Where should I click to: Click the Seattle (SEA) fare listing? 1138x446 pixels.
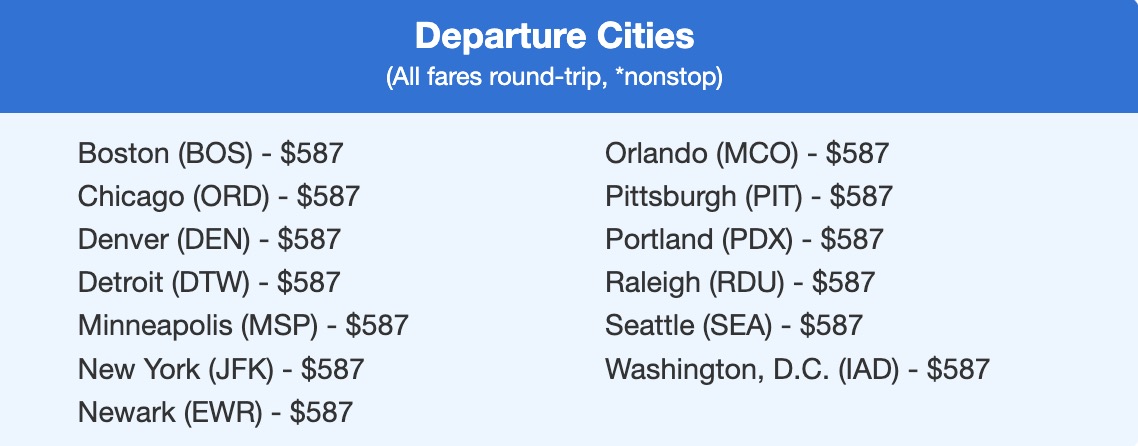[733, 326]
